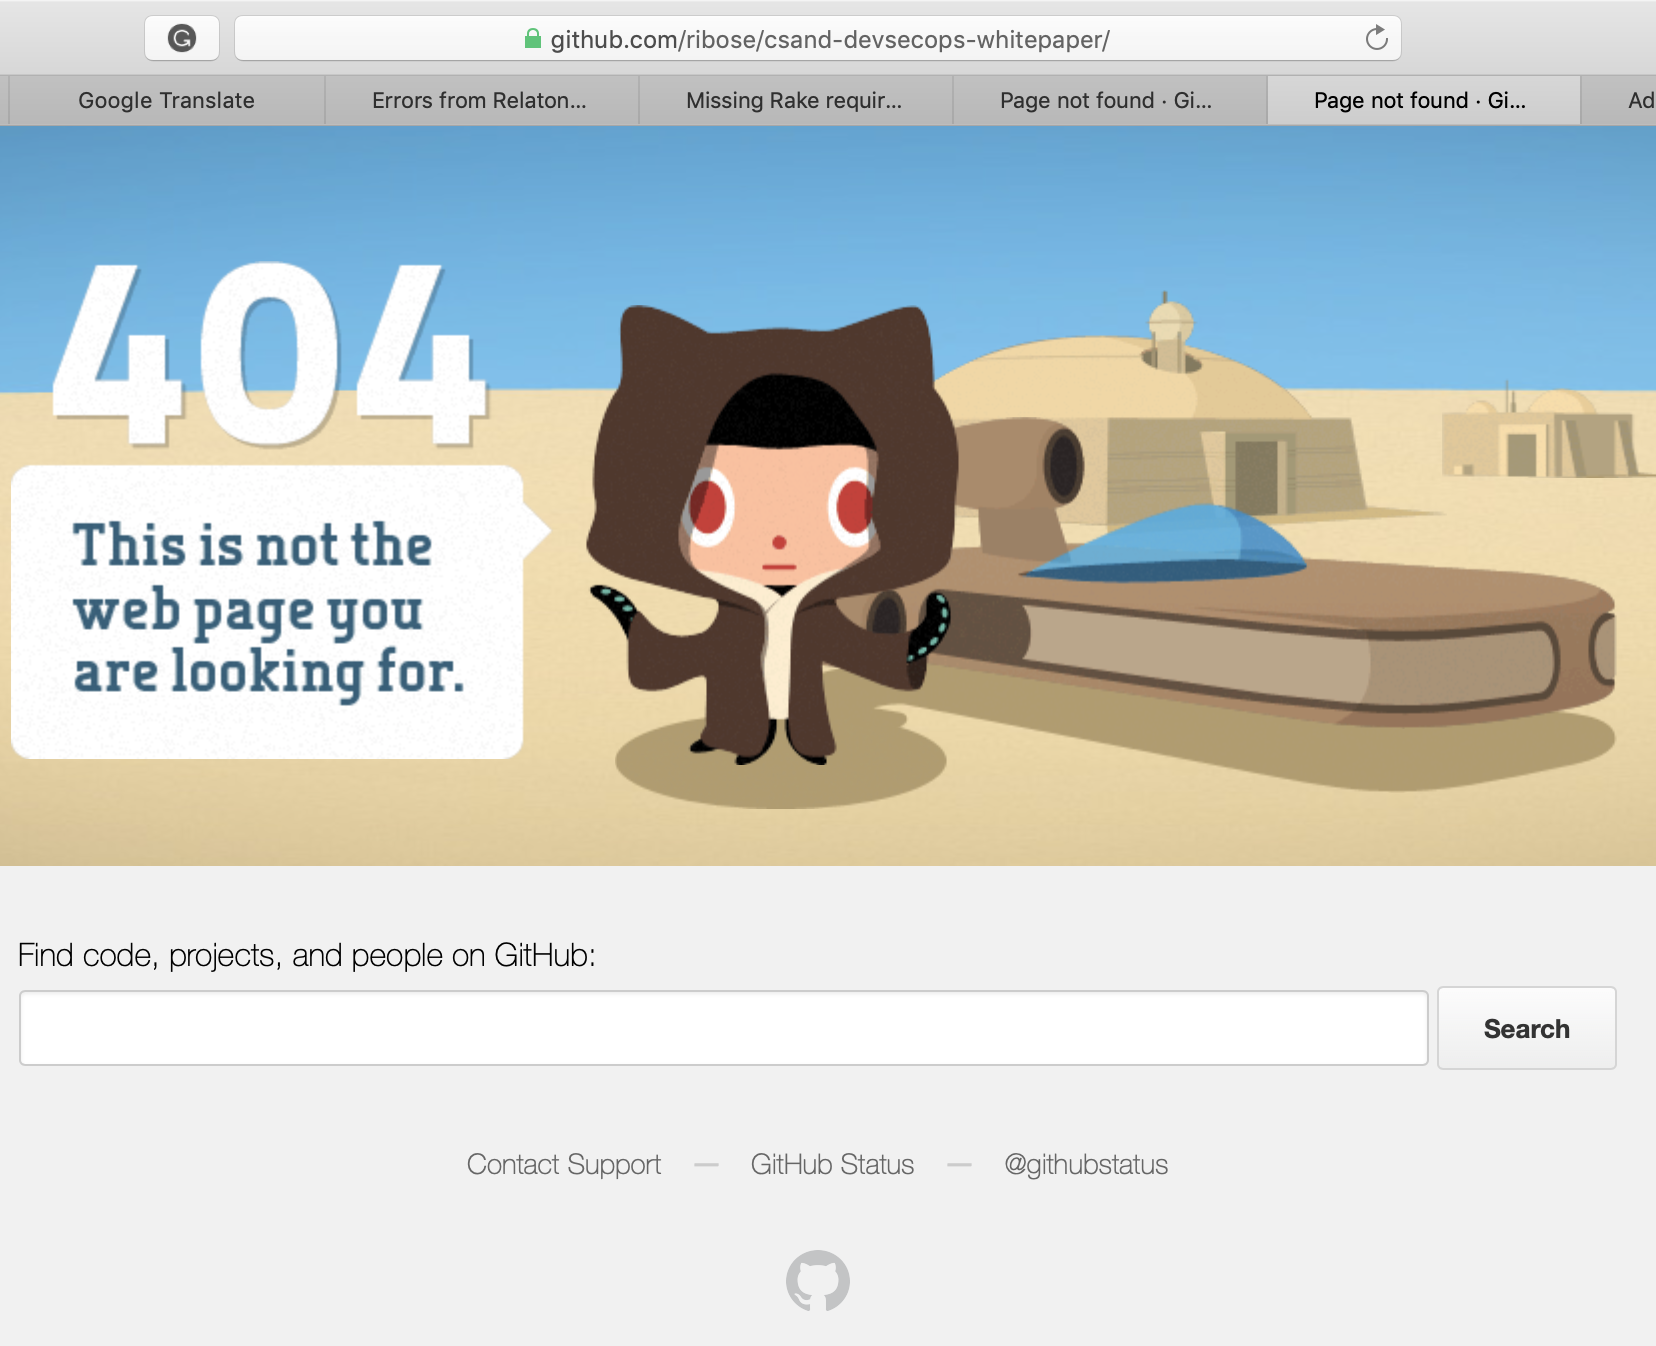
Task: Click the Grammarly extension icon
Action: pos(181,39)
